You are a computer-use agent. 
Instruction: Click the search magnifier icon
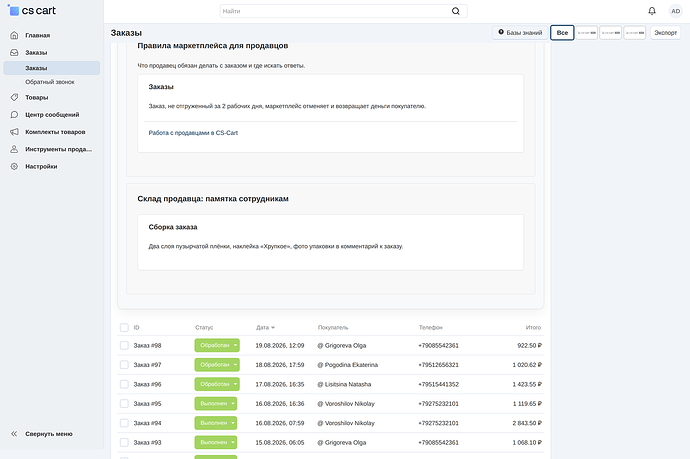click(x=455, y=11)
